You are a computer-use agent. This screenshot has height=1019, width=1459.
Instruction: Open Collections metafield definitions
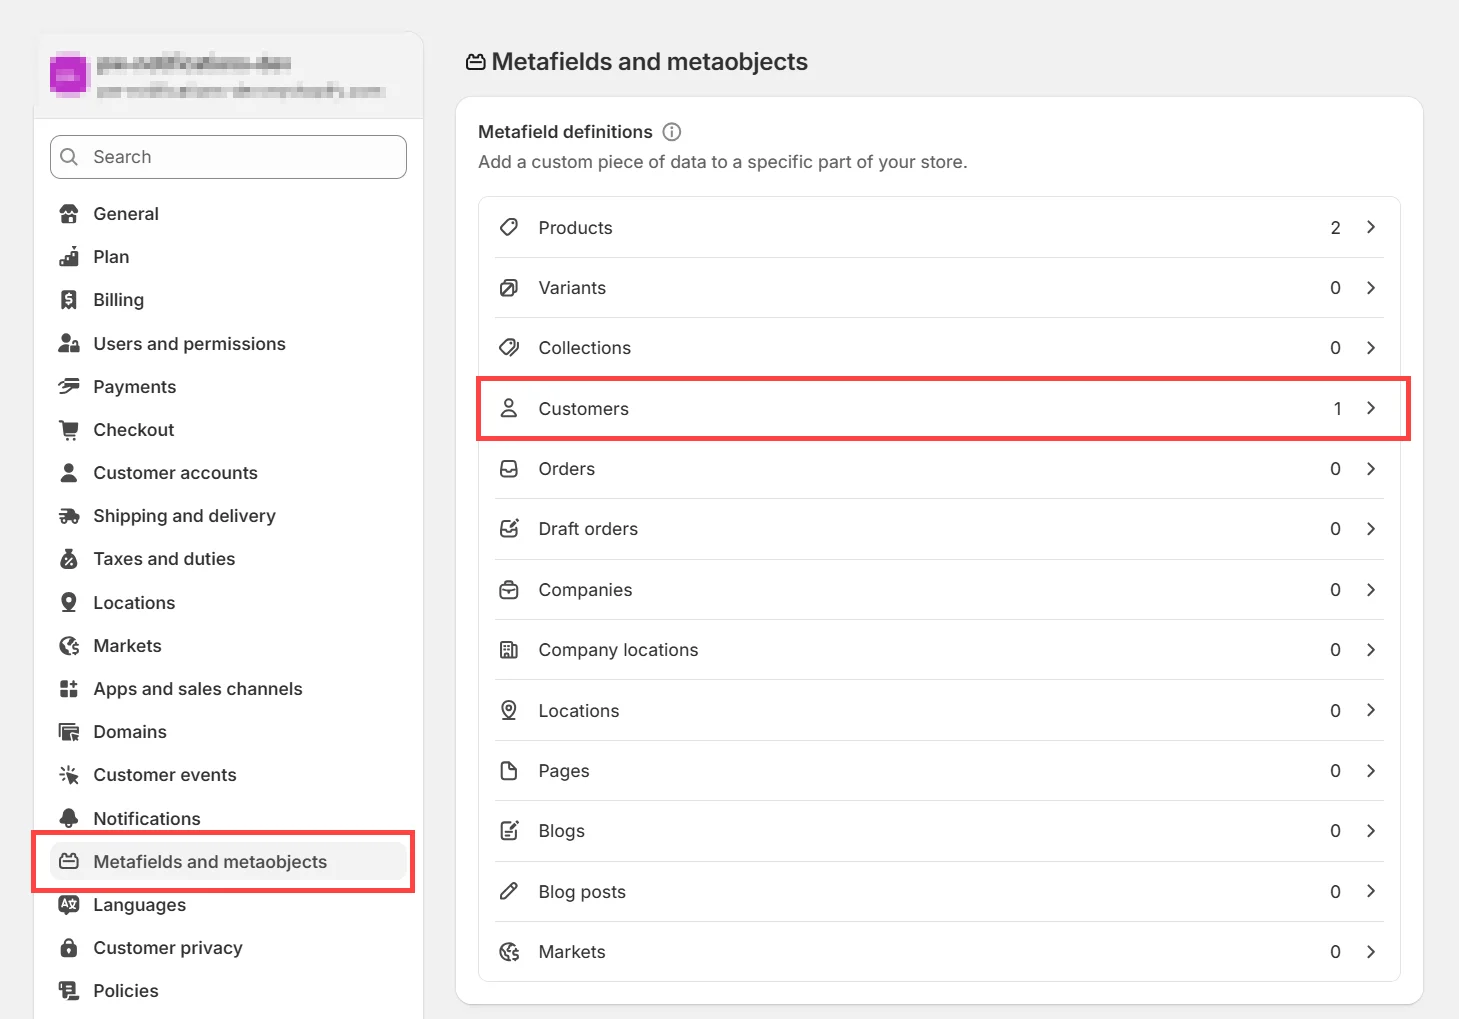click(x=585, y=348)
